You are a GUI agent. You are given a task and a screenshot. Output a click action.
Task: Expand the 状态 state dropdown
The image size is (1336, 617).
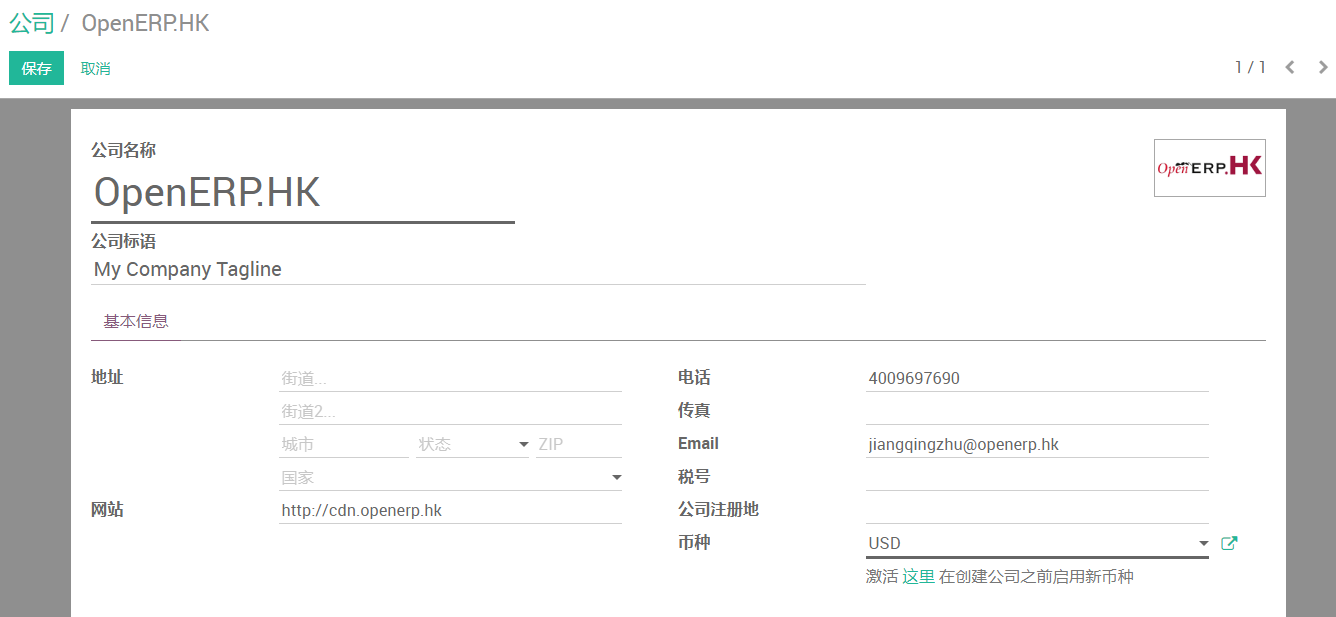click(x=523, y=445)
